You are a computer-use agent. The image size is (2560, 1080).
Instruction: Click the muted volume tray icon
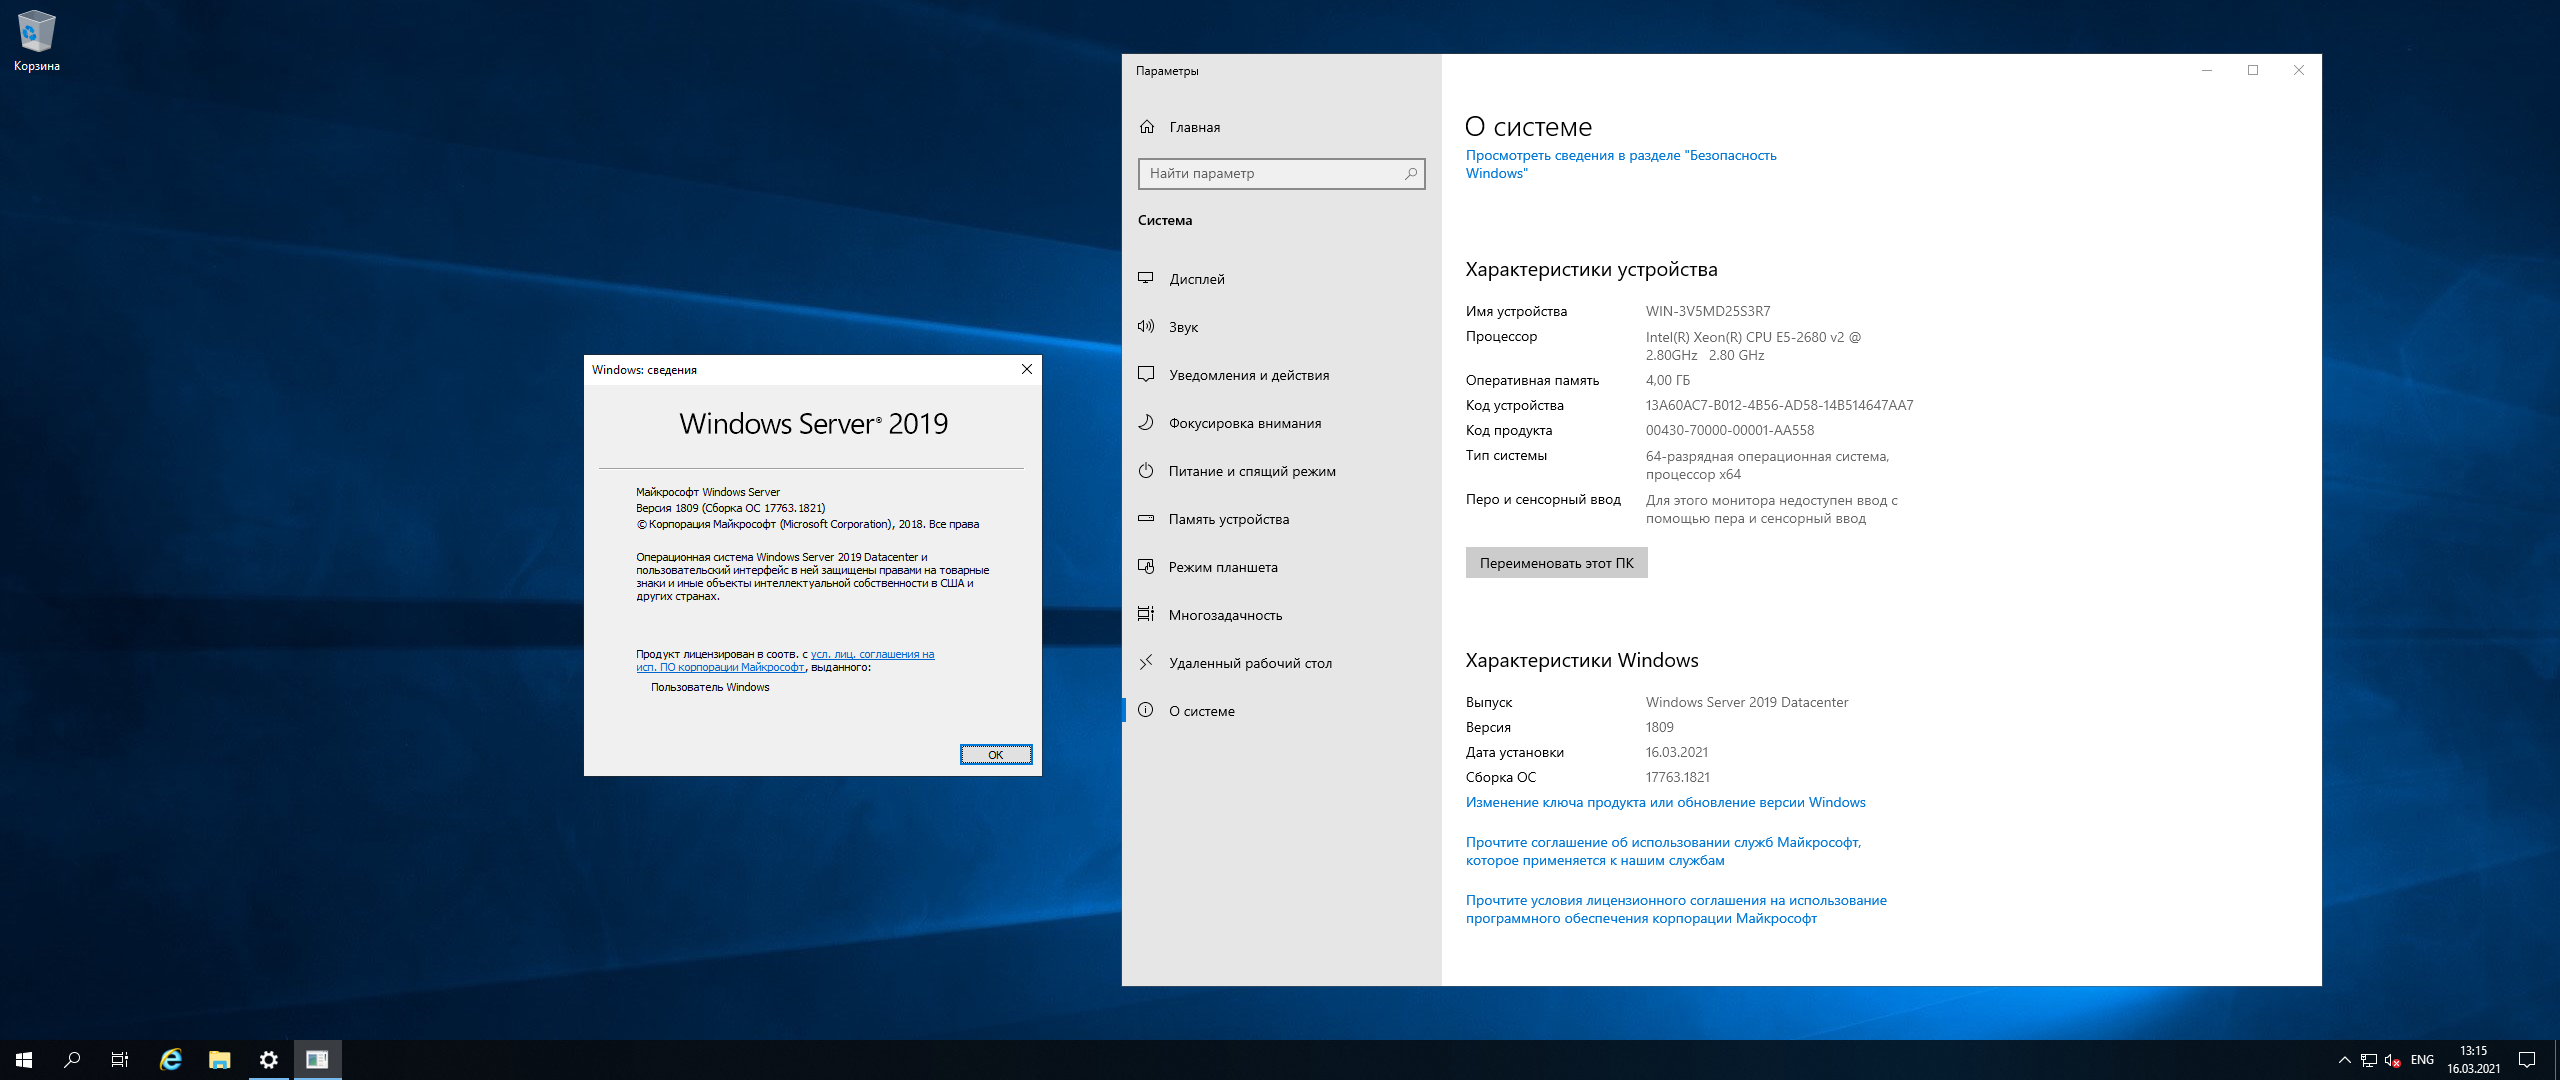tap(2393, 1060)
